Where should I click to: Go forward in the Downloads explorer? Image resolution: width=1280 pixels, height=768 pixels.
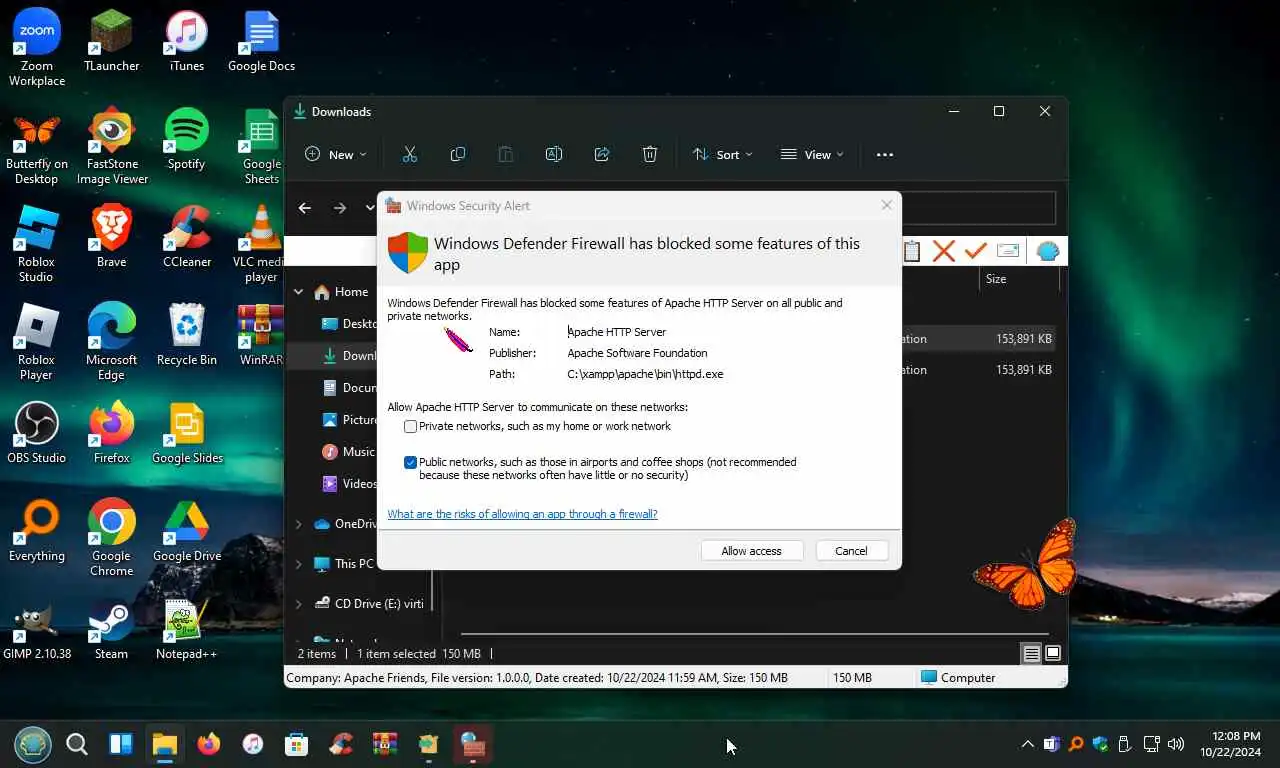click(x=340, y=208)
